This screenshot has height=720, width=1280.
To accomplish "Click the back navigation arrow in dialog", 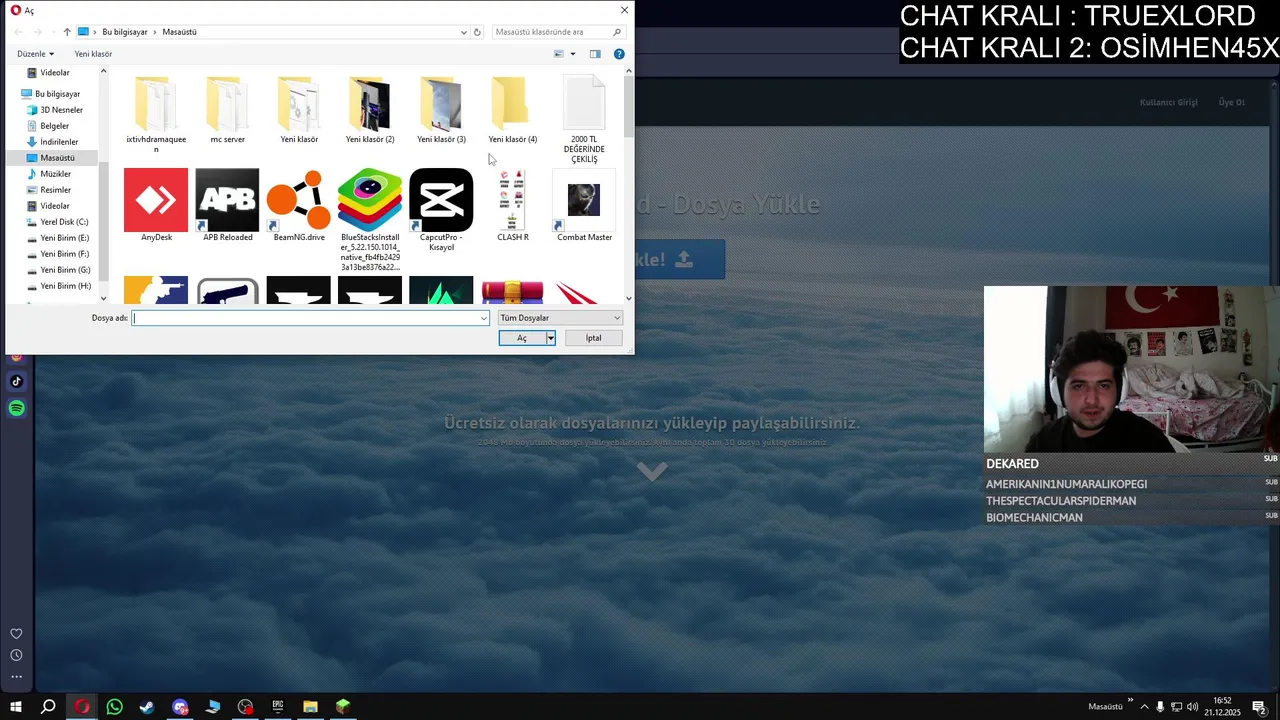I will [17, 32].
